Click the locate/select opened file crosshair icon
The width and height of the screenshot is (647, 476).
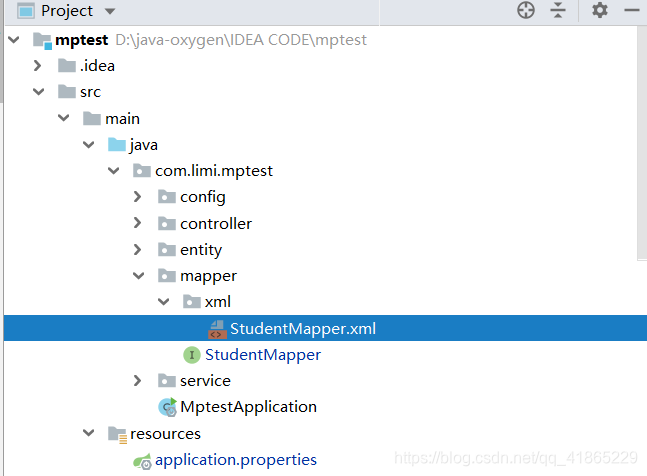pos(526,10)
